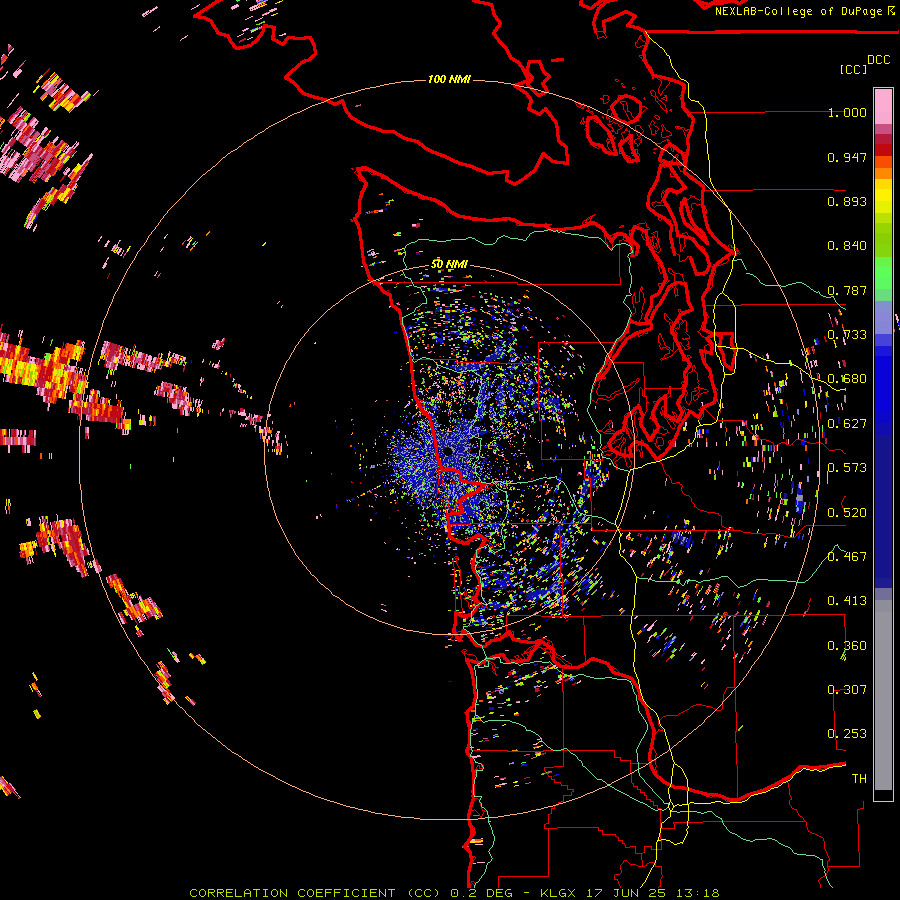
Task: Pick the light pink top color bar segment
Action: [x=883, y=106]
